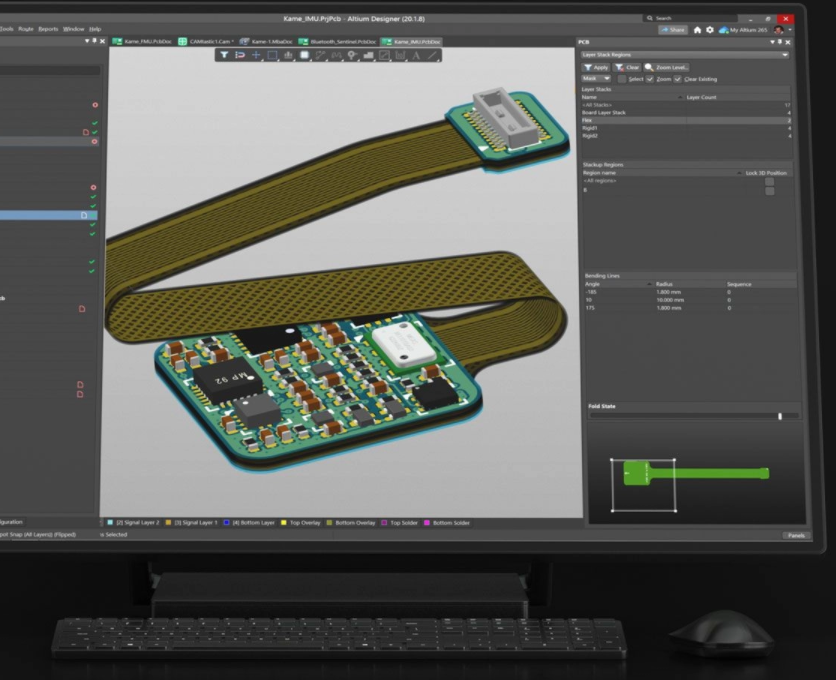
Task: Click the green board preview thumbnail
Action: coord(696,473)
